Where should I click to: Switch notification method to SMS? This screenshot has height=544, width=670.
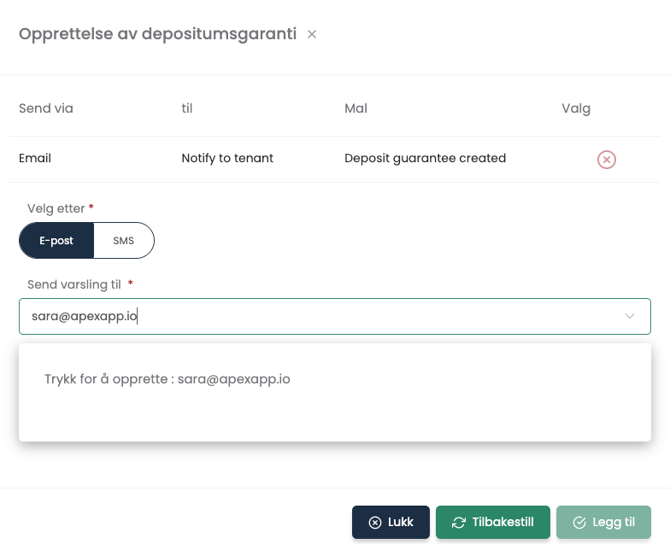(x=123, y=241)
